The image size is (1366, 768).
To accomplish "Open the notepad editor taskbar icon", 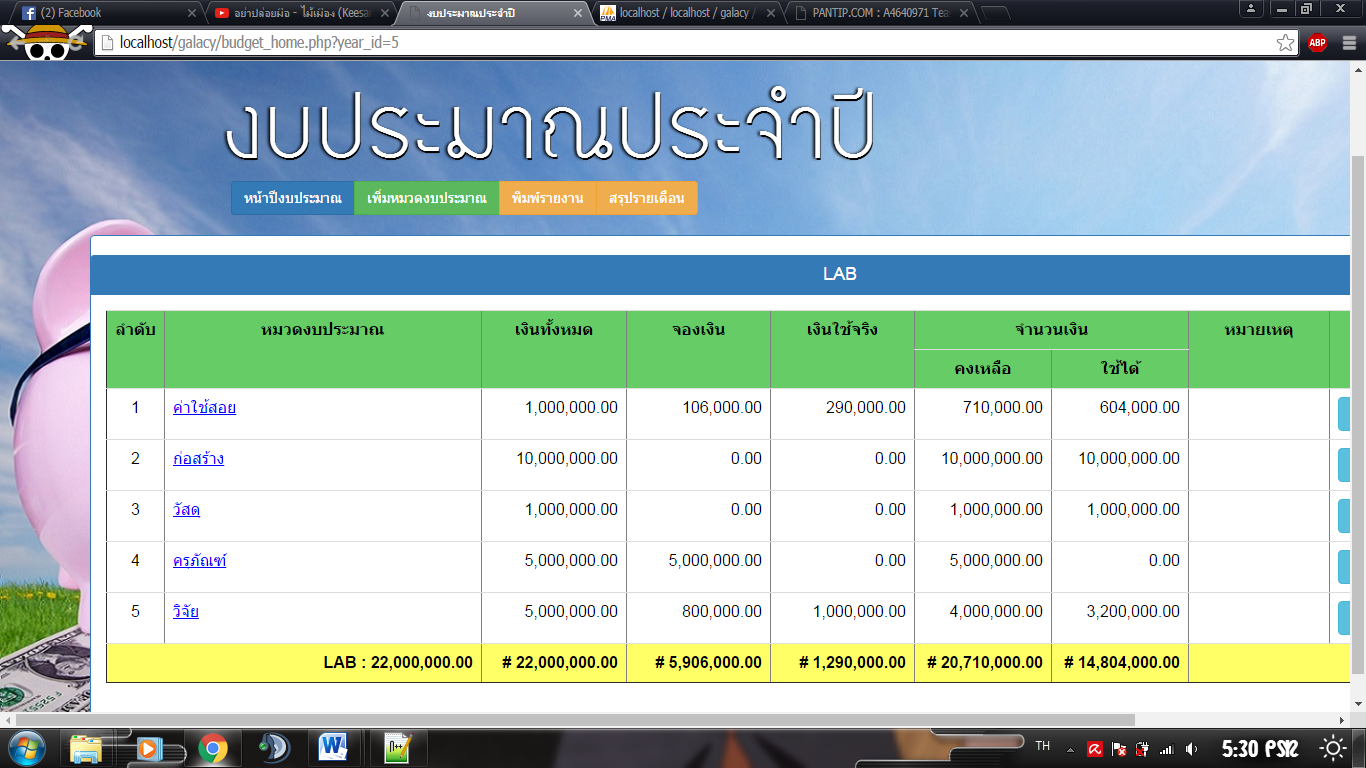I will click(398, 748).
